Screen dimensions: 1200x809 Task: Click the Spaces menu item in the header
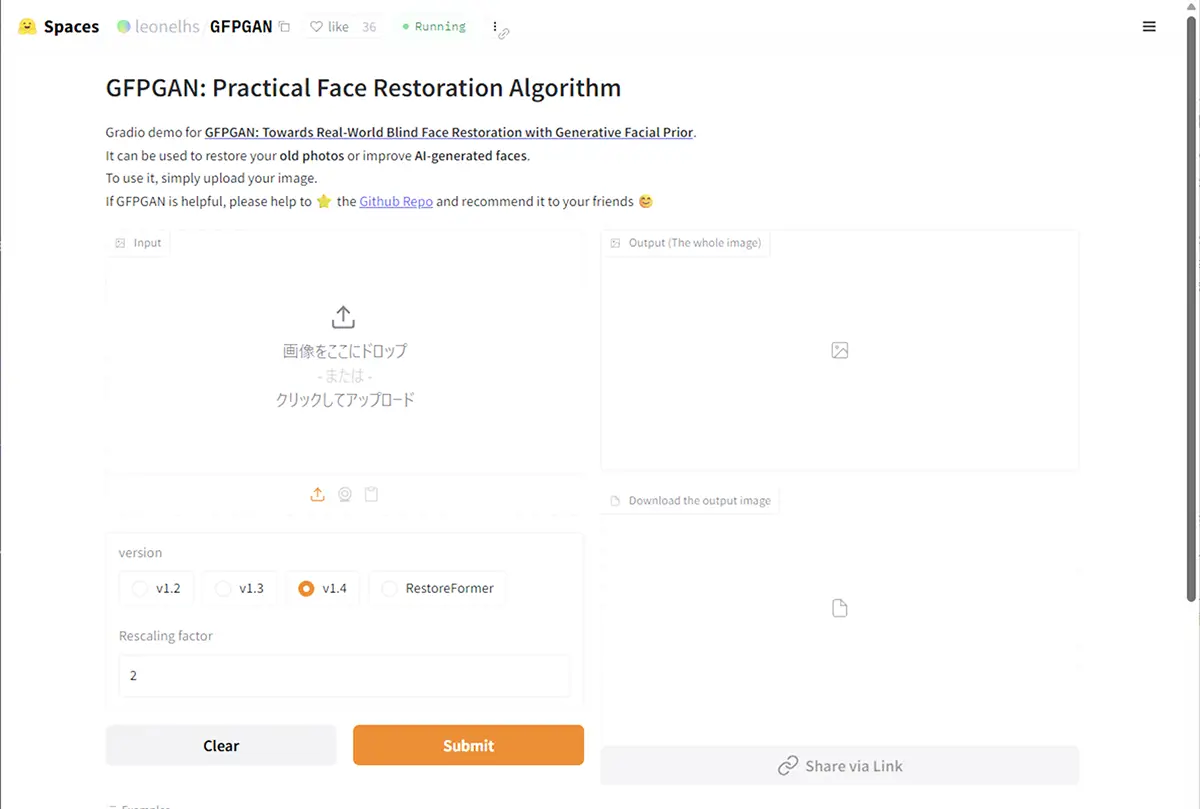point(70,26)
